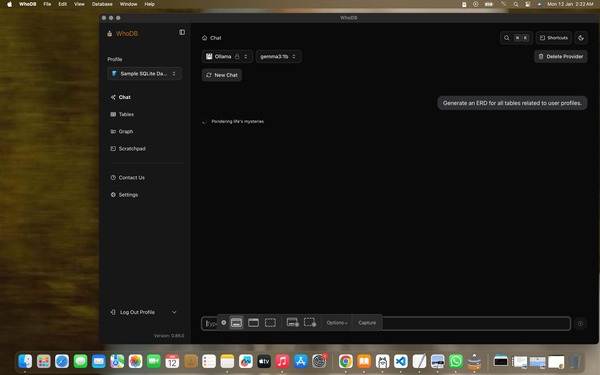Open FaceTime from the dock
The image size is (600, 375).
(x=154, y=361)
